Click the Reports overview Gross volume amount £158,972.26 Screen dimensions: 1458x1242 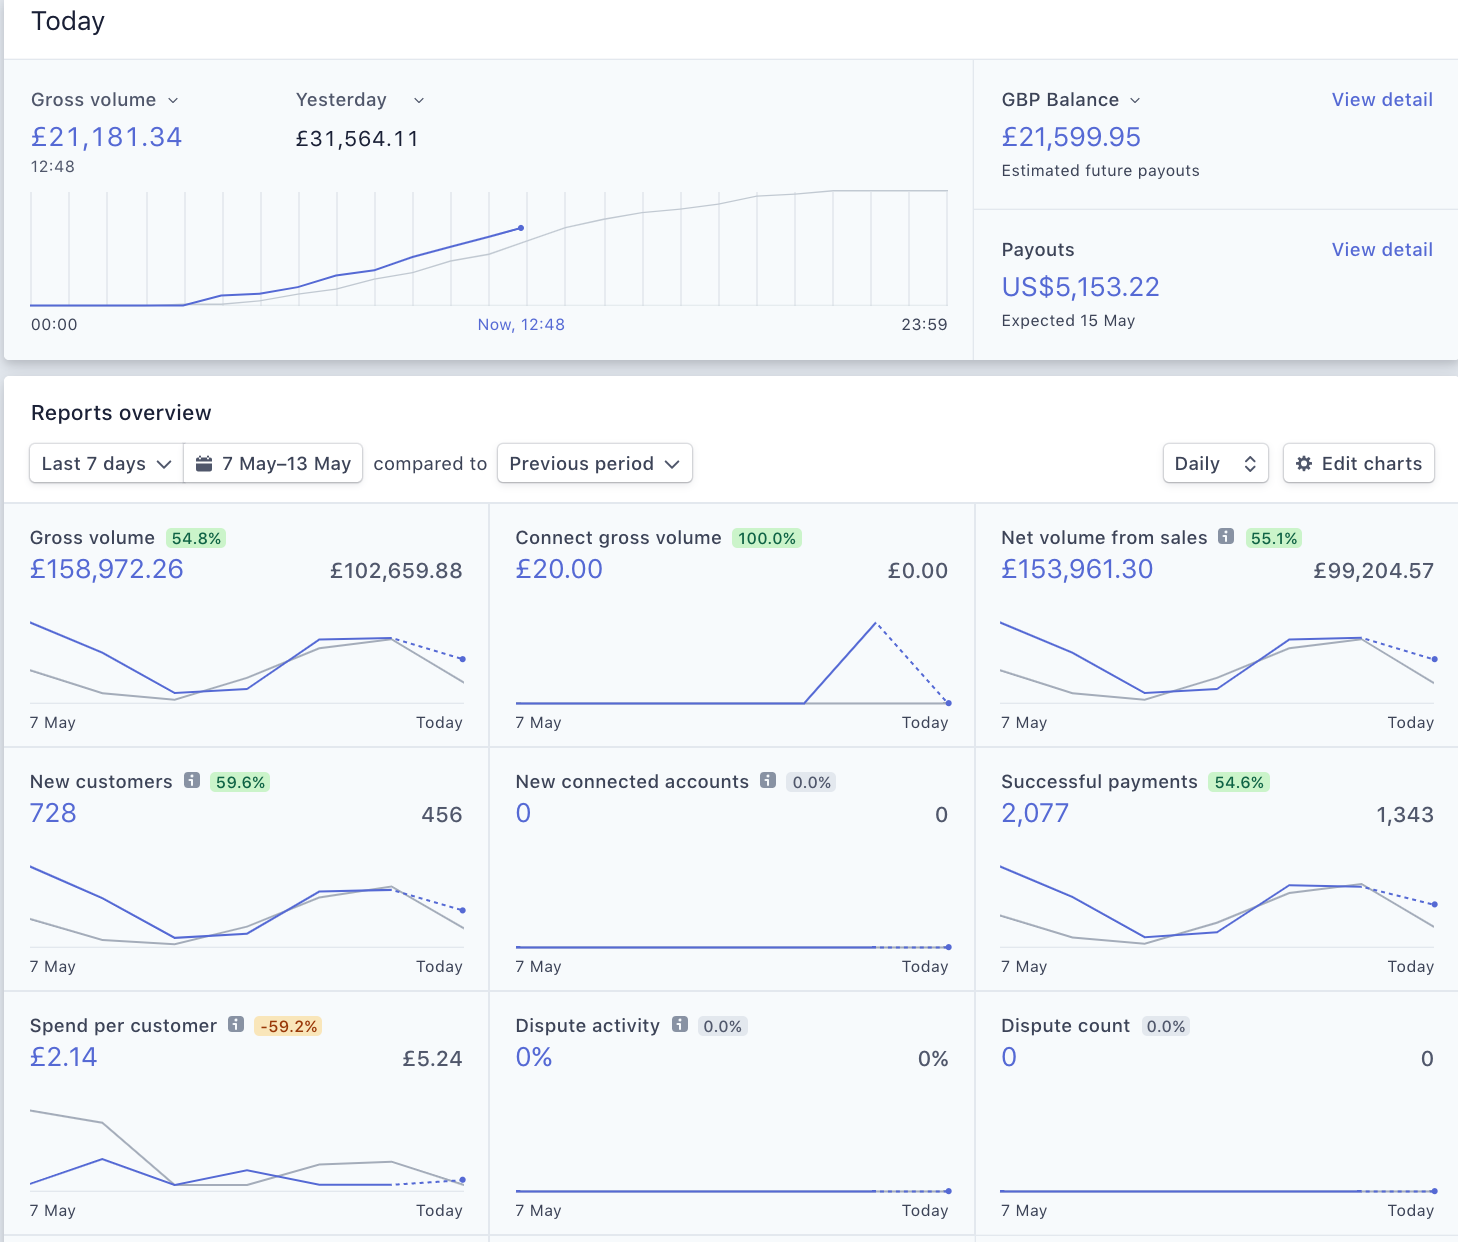(x=107, y=569)
